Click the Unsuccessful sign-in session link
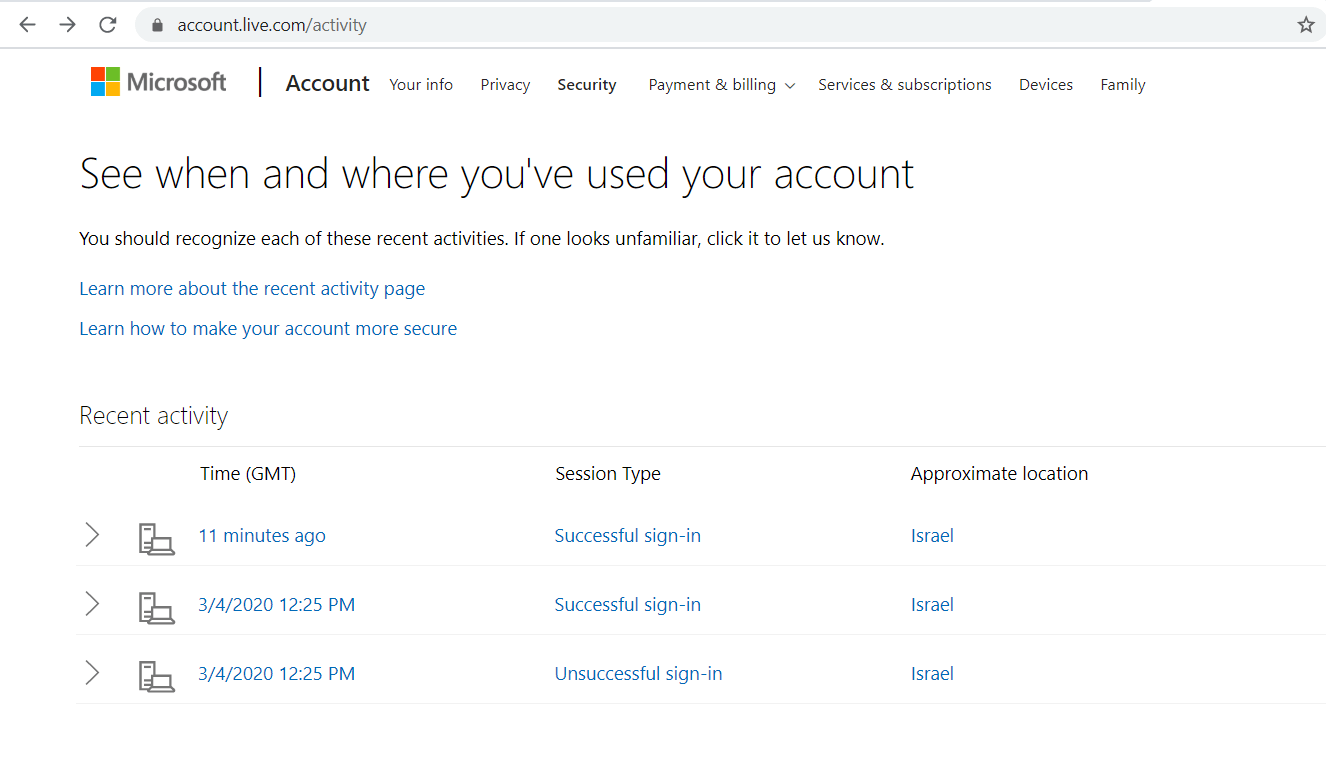The image size is (1326, 760). pyautogui.click(x=638, y=673)
